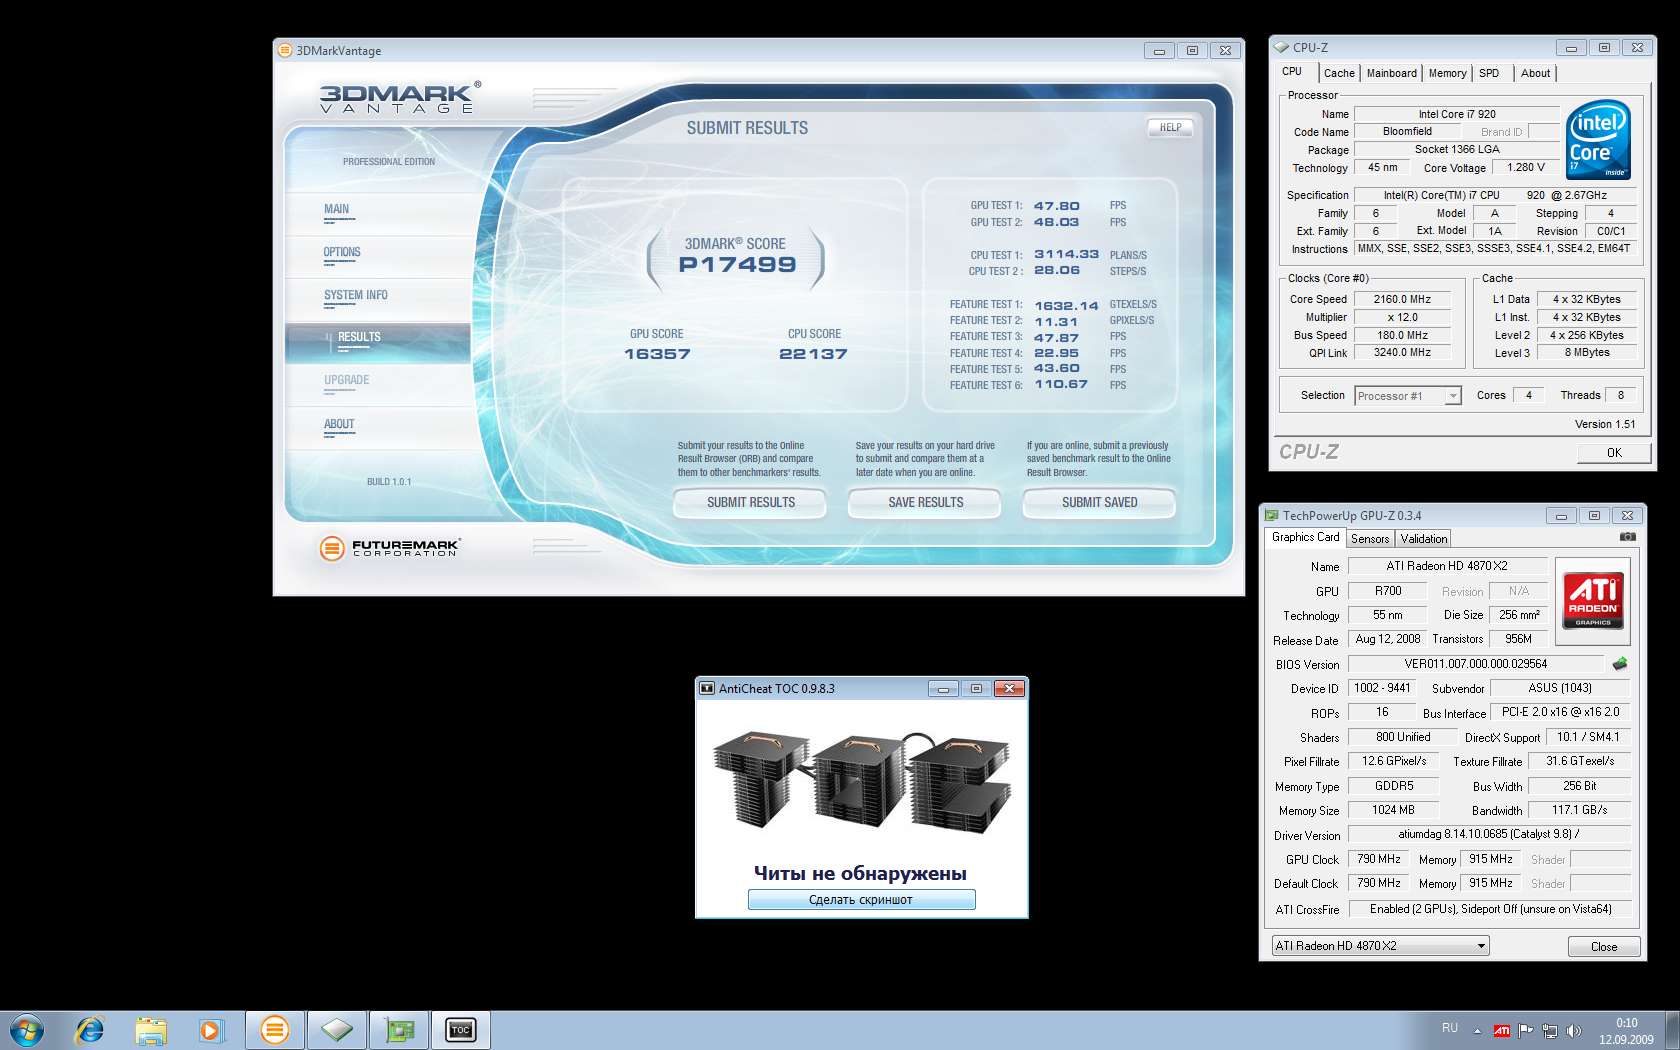Image resolution: width=1680 pixels, height=1050 pixels.
Task: Switch to CPU-Z Mainboard tab
Action: tap(1391, 73)
